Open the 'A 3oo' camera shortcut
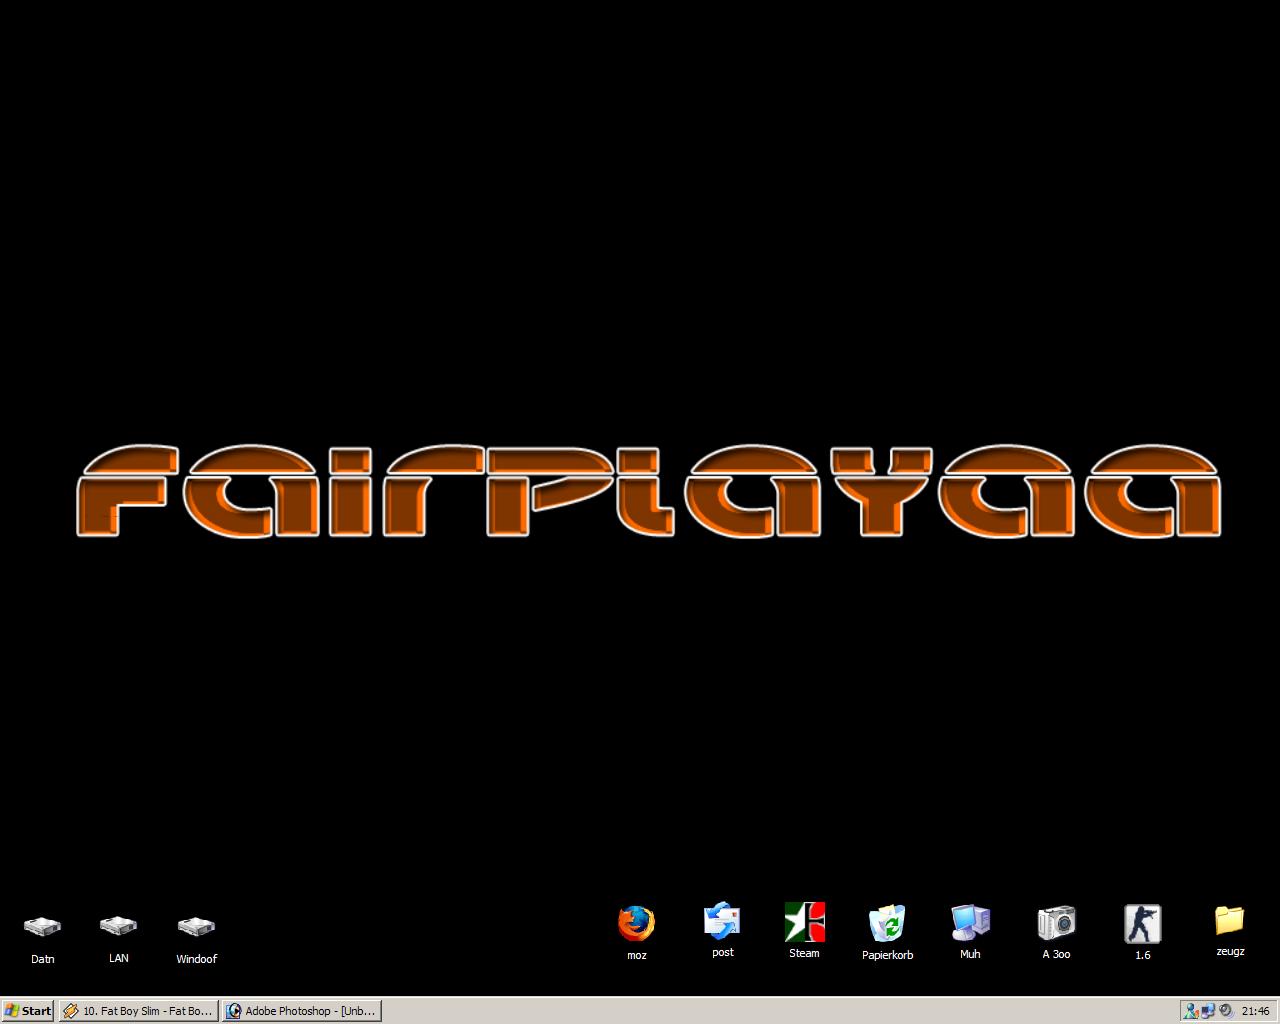Image resolution: width=1280 pixels, height=1024 pixels. point(1056,922)
